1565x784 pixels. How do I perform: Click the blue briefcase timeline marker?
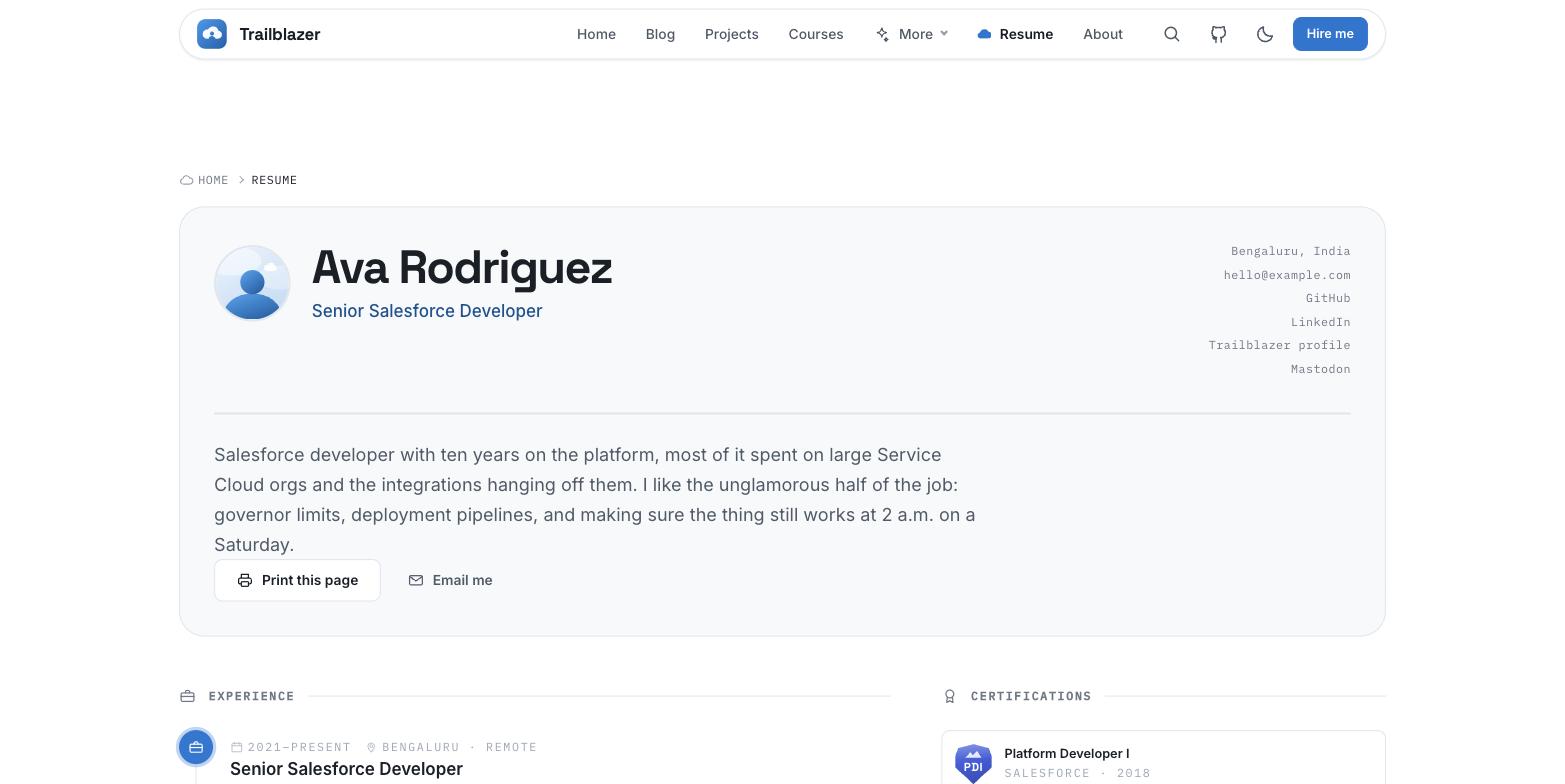(196, 747)
